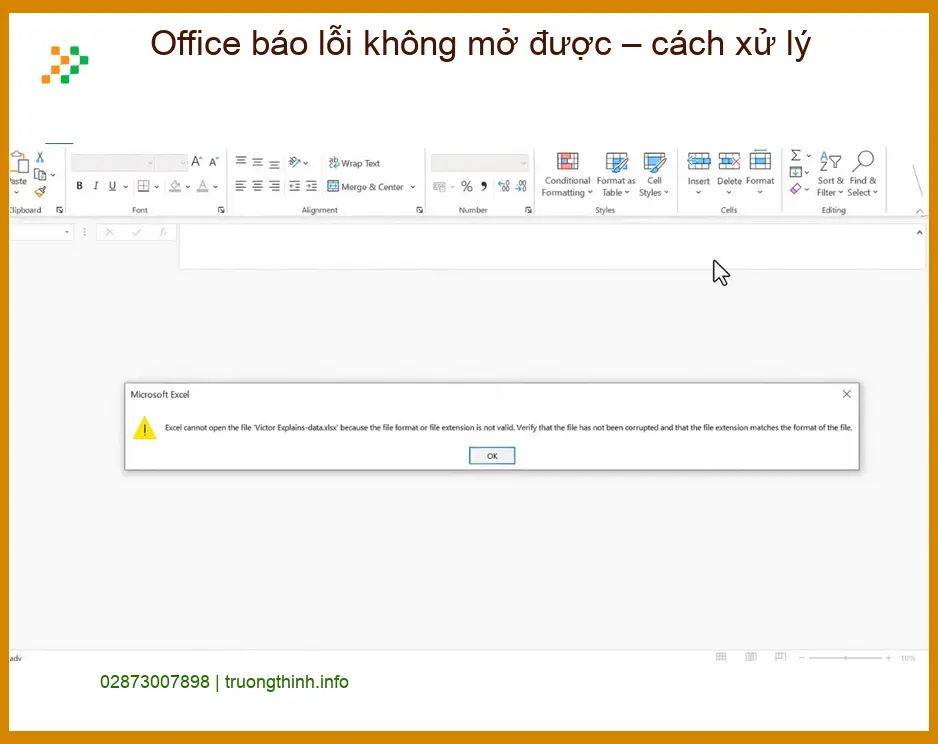Open the Borders dropdown arrow

click(x=157, y=187)
